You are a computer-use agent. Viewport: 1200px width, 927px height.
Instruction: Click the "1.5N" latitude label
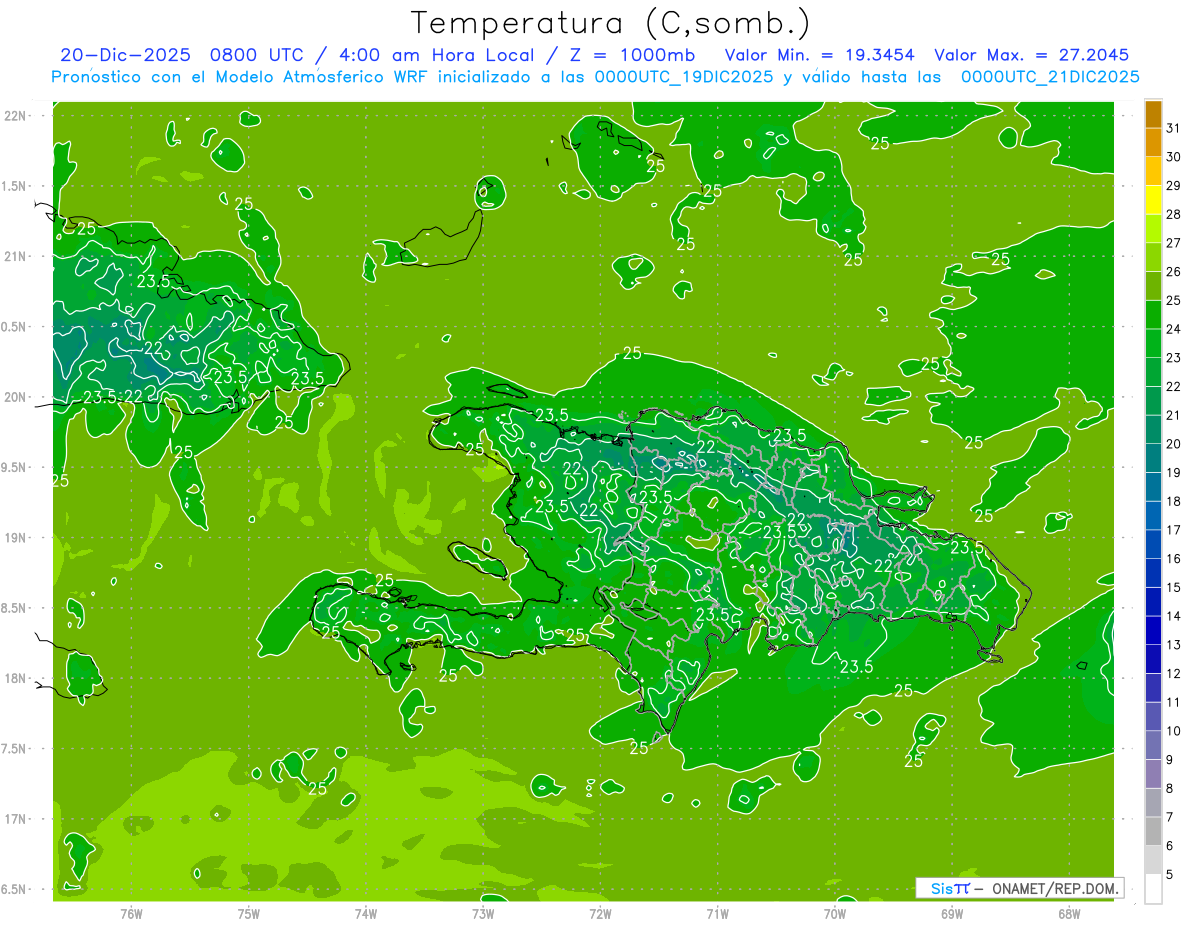[15, 186]
